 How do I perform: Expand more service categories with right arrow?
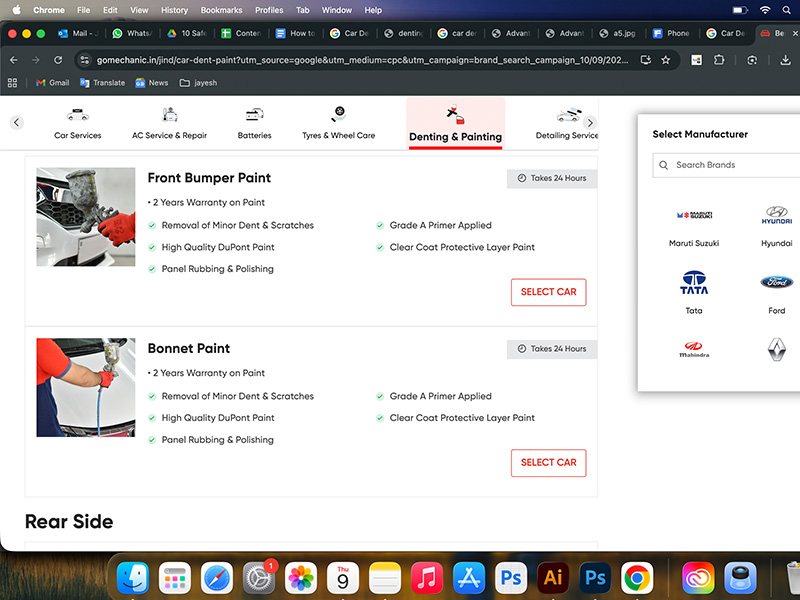click(x=590, y=122)
